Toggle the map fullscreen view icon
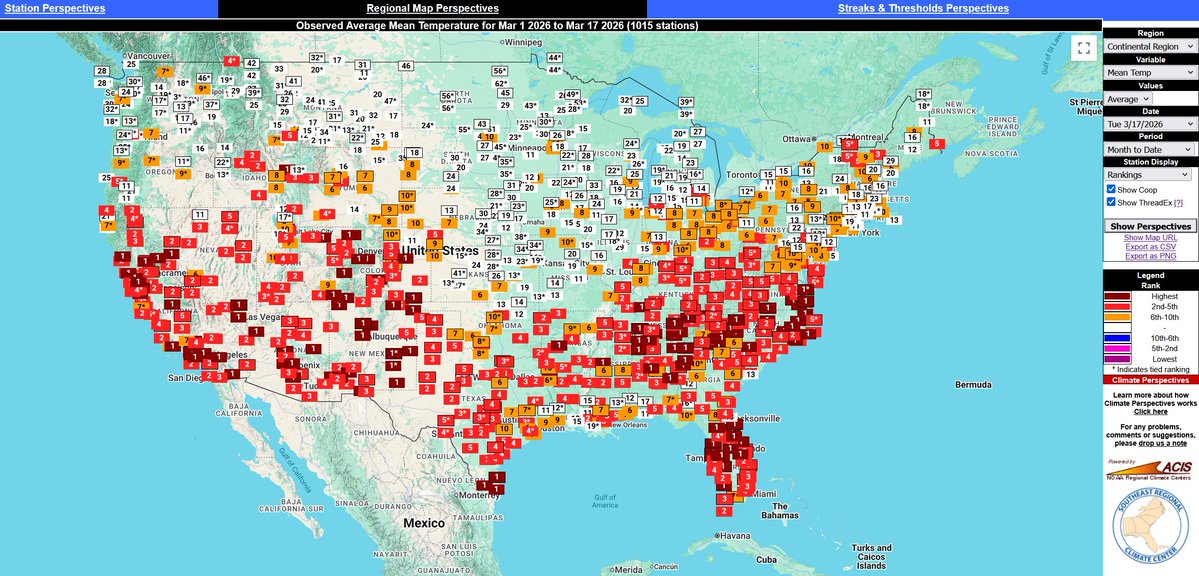Screen dimensions: 1199x576 pos(1083,48)
